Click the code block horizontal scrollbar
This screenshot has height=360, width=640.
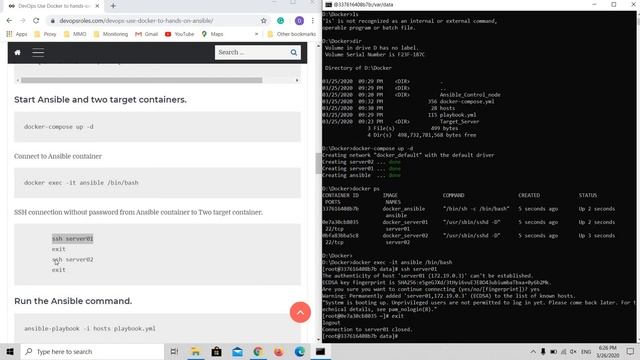[x=142, y=80]
